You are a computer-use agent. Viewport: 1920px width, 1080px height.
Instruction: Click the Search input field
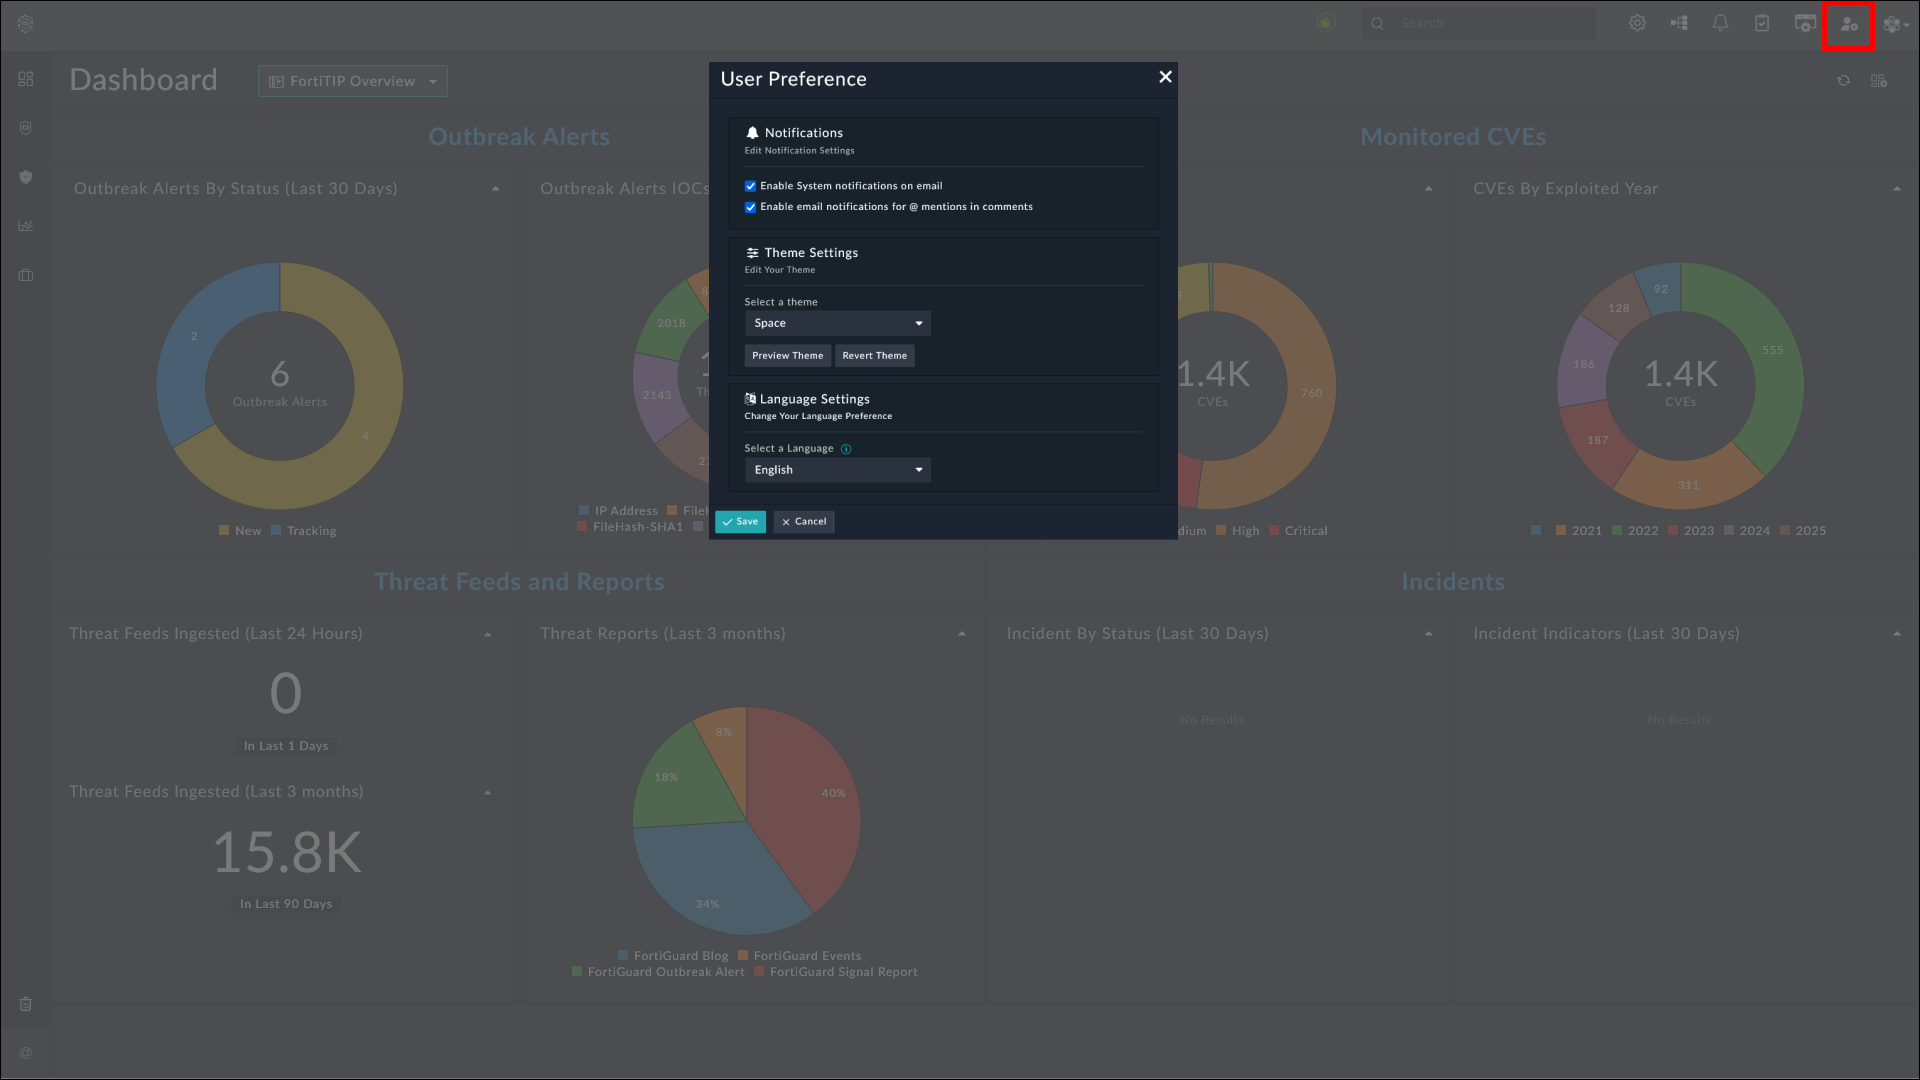(1490, 23)
